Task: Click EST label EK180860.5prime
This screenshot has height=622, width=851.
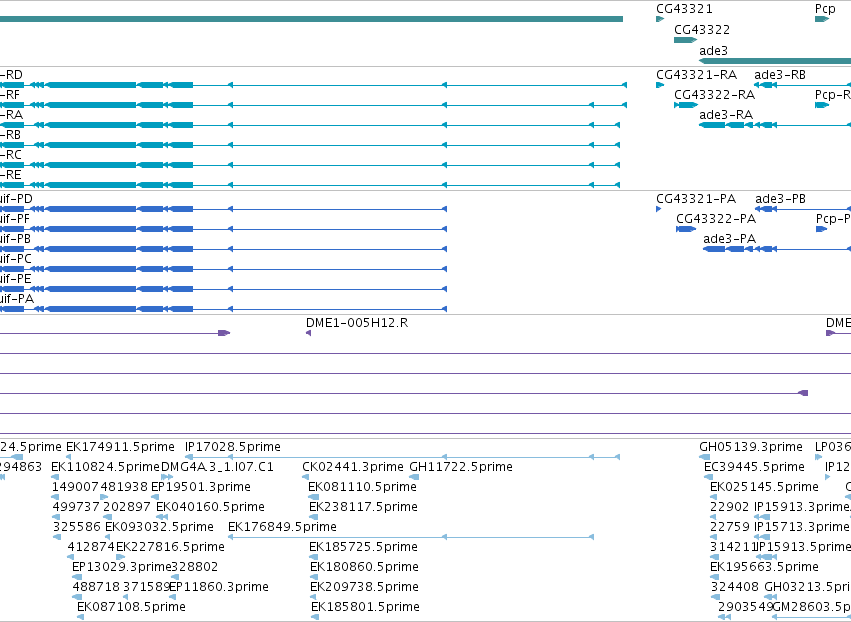Action: click(364, 568)
